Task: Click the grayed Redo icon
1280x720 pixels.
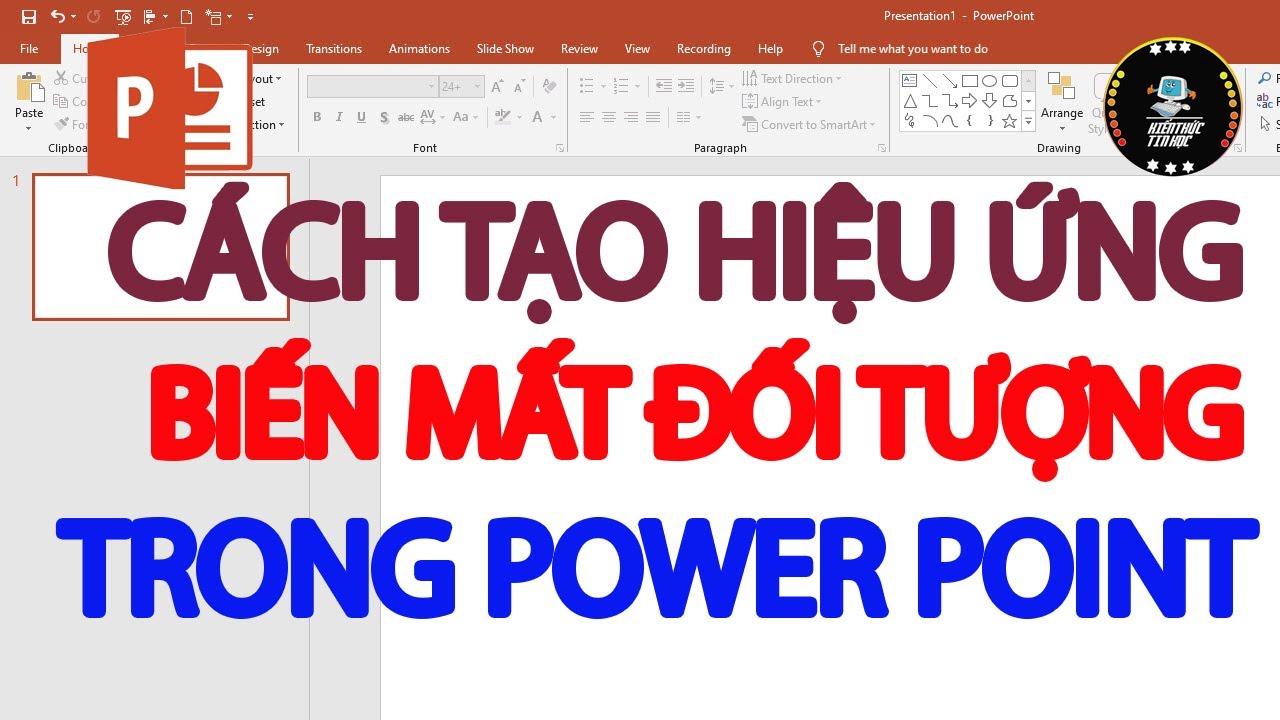Action: tap(93, 16)
